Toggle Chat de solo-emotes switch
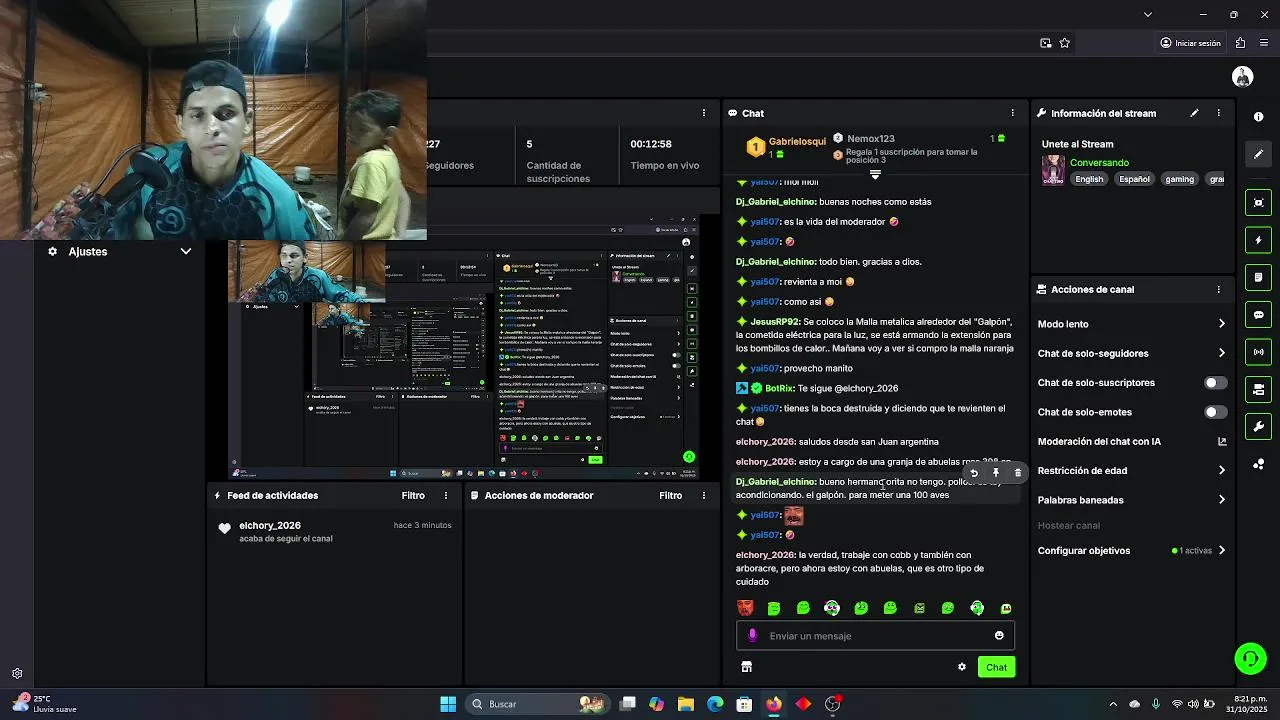 pyautogui.click(x=1215, y=412)
